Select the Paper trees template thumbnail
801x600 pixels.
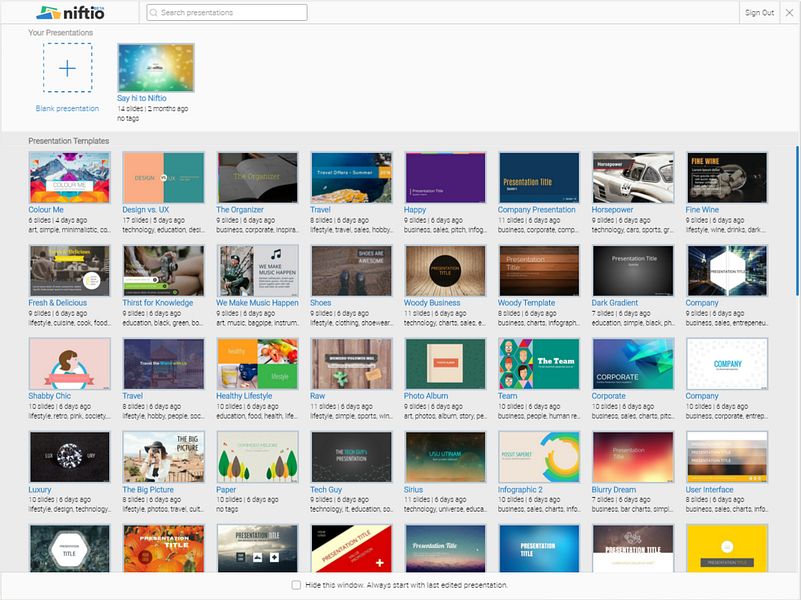(257, 457)
